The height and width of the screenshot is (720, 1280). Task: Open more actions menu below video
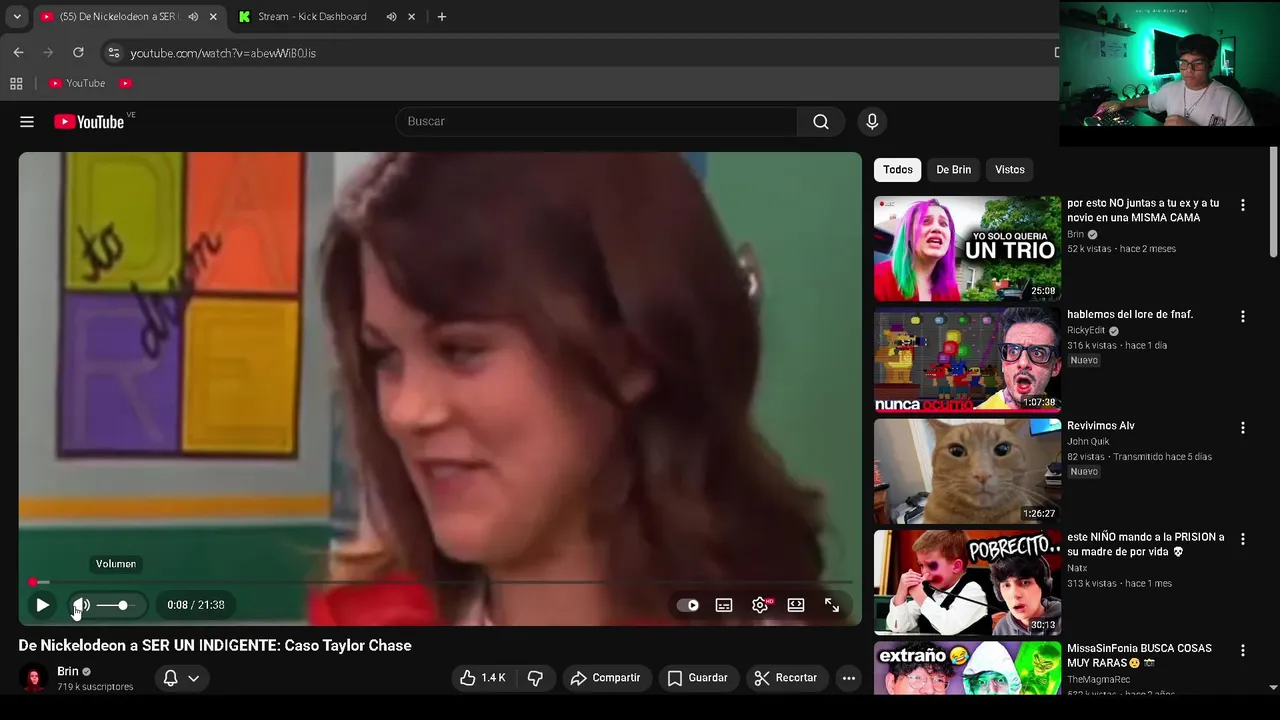849,678
